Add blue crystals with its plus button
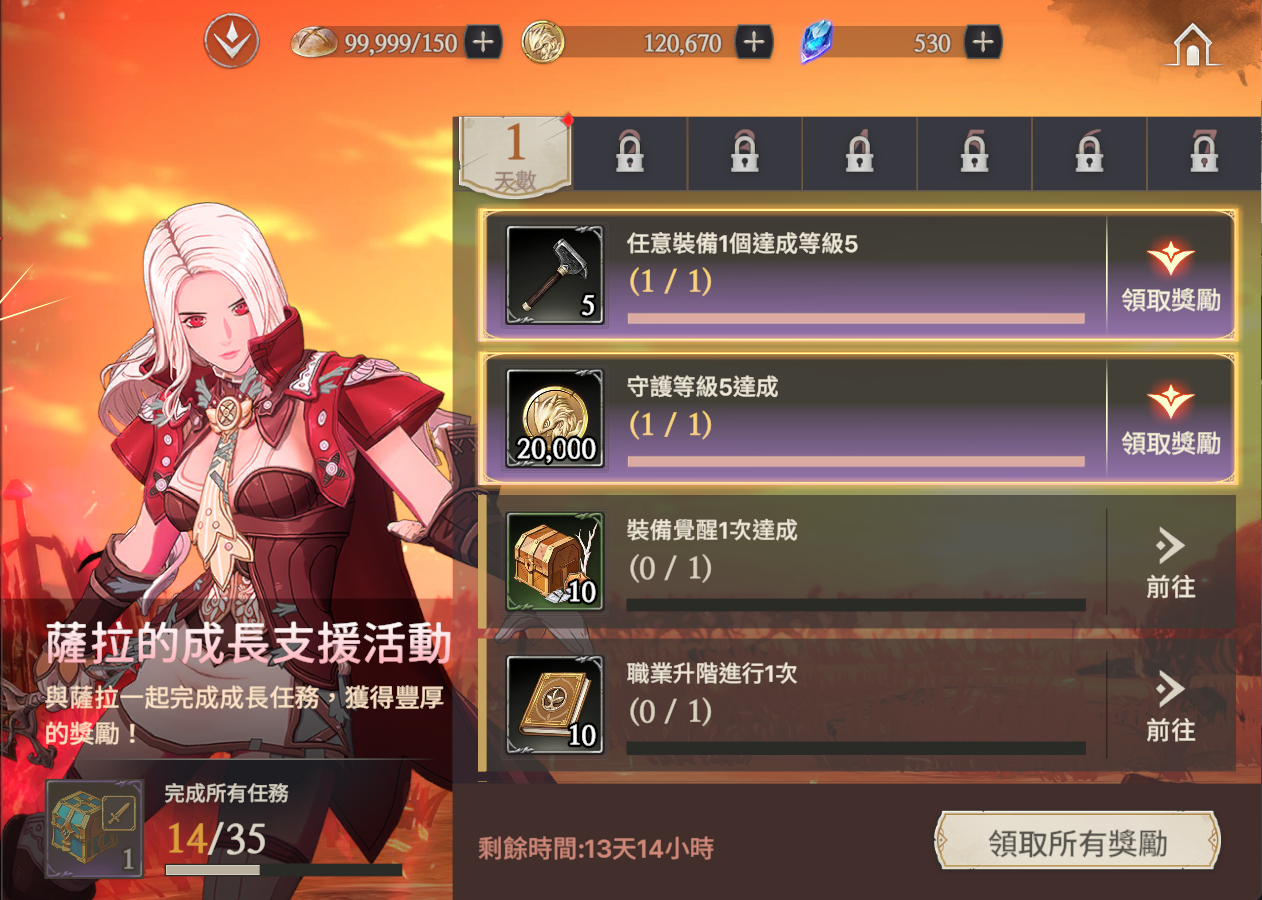 [x=983, y=42]
